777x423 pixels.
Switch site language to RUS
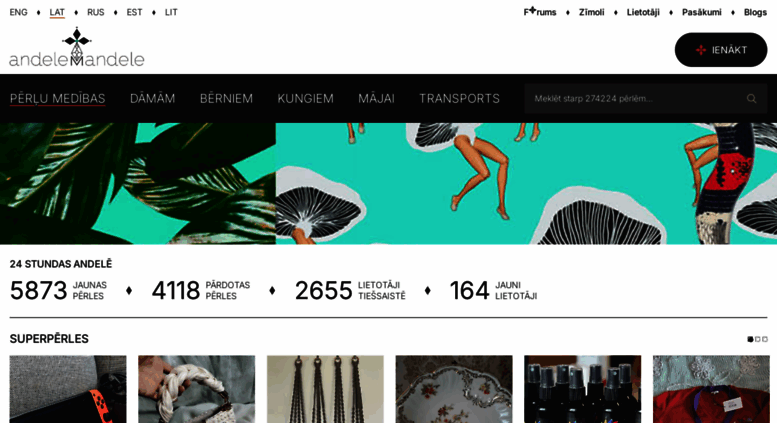point(96,12)
